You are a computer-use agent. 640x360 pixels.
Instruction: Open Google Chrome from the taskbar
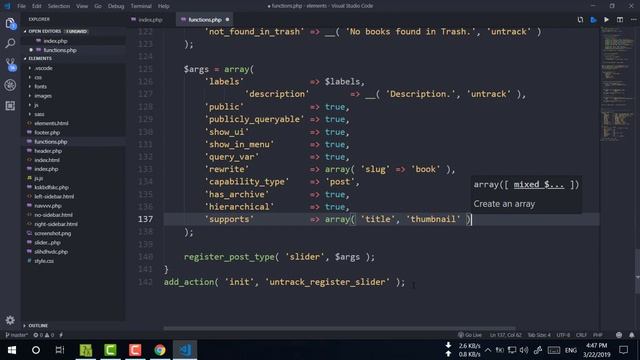pos(160,350)
